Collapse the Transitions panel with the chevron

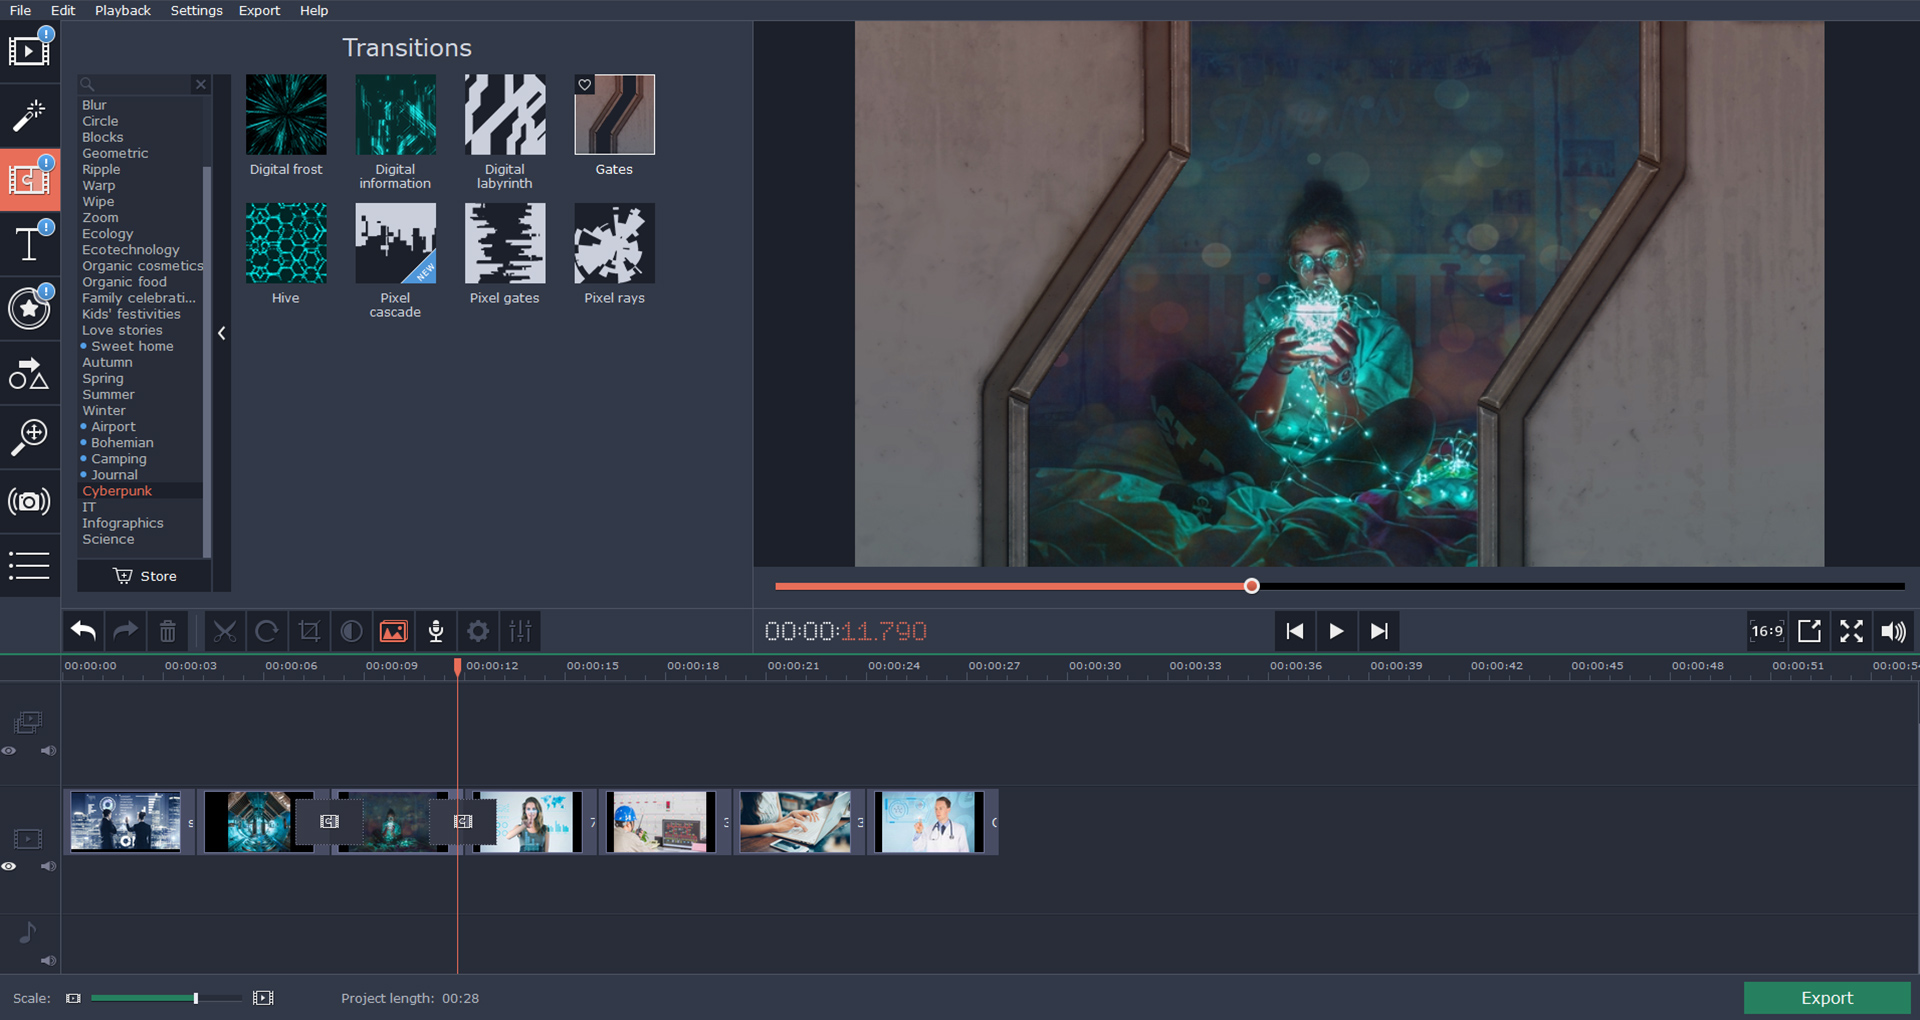221,333
